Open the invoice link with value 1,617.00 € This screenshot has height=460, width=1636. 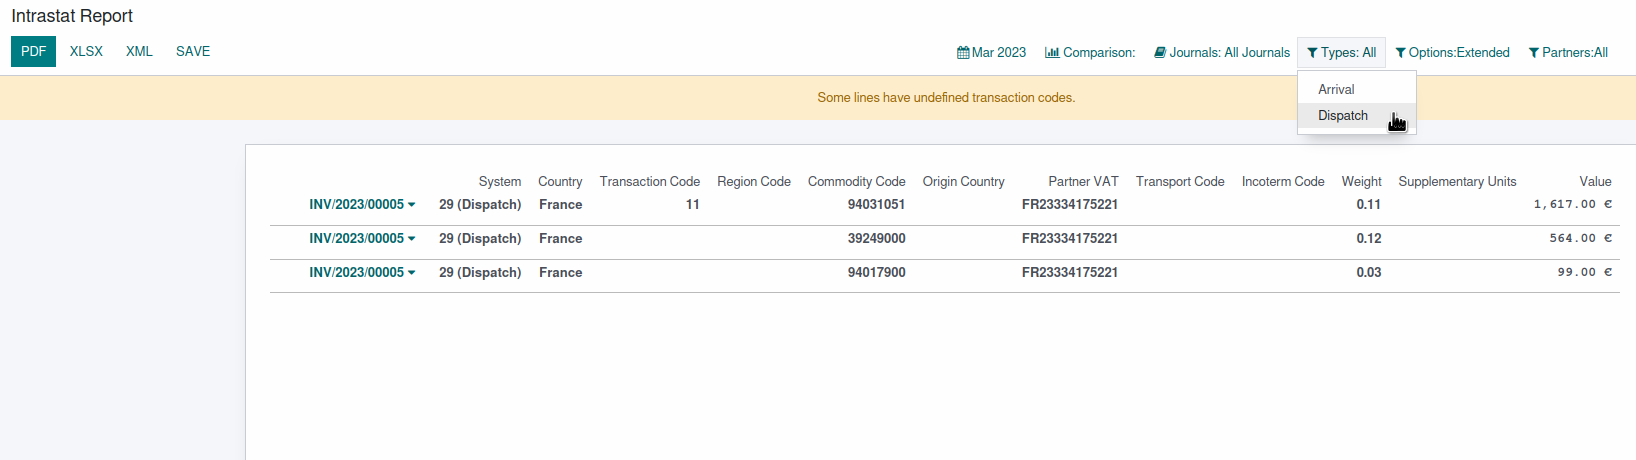(x=356, y=204)
